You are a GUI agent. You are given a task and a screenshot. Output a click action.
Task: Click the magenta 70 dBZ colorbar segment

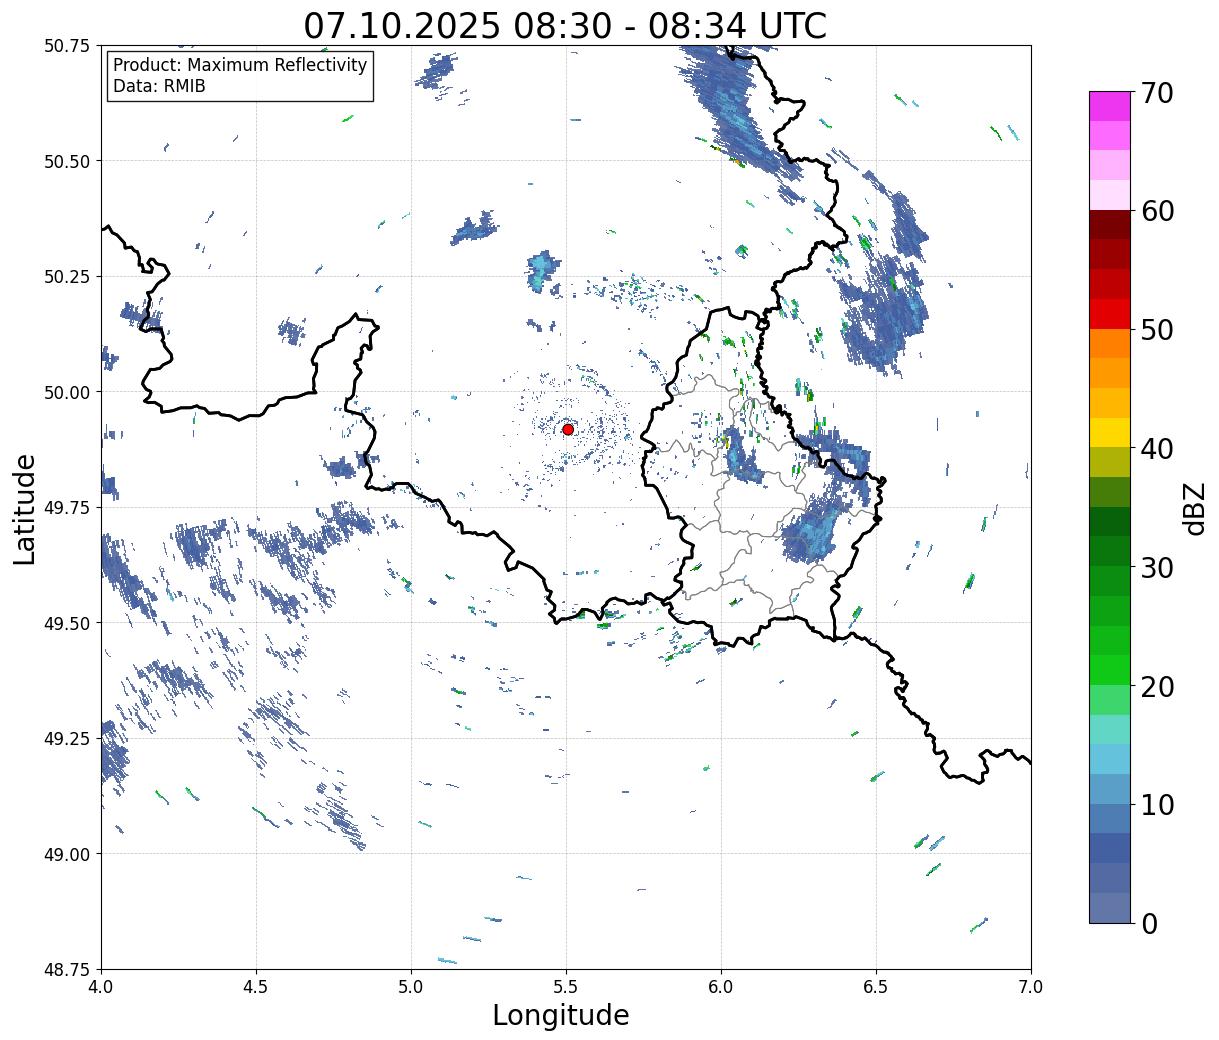click(1110, 106)
